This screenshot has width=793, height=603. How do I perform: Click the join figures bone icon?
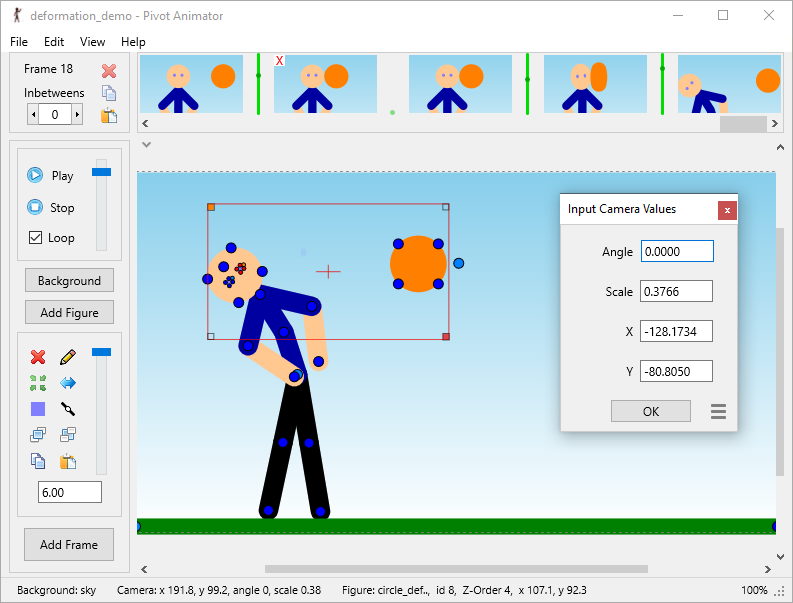coord(68,409)
